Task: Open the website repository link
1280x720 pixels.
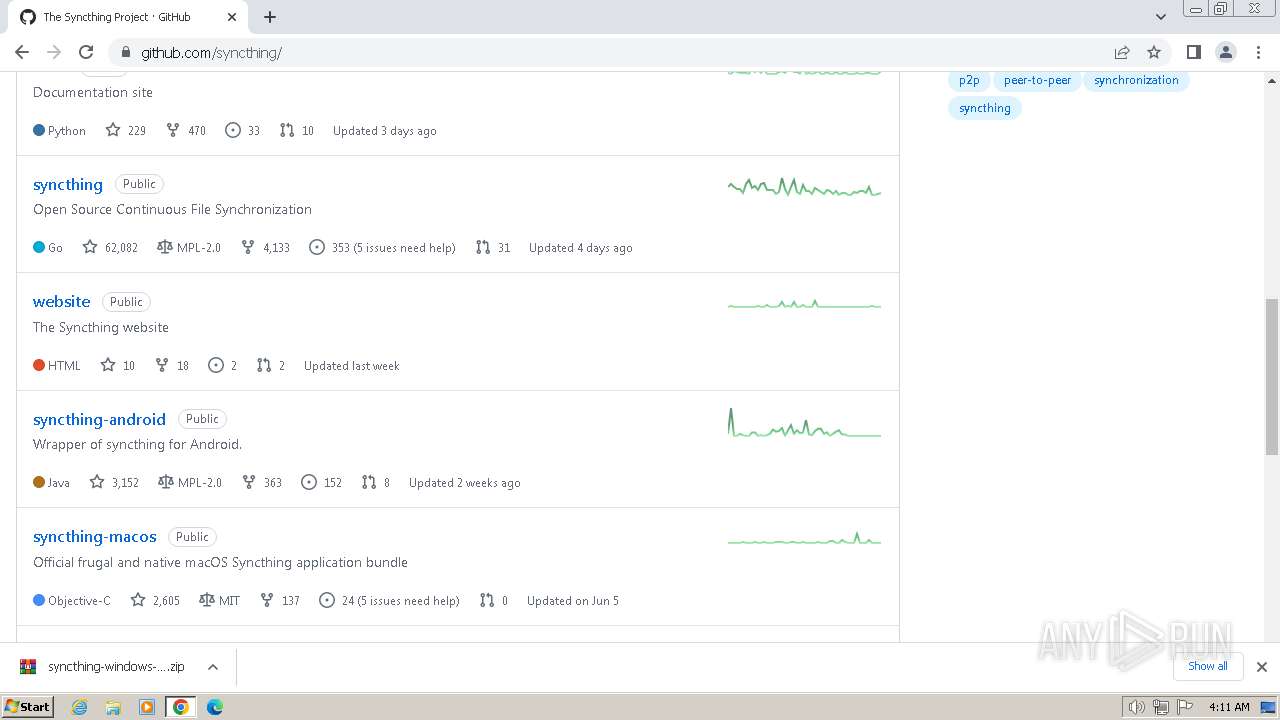Action: tap(61, 301)
